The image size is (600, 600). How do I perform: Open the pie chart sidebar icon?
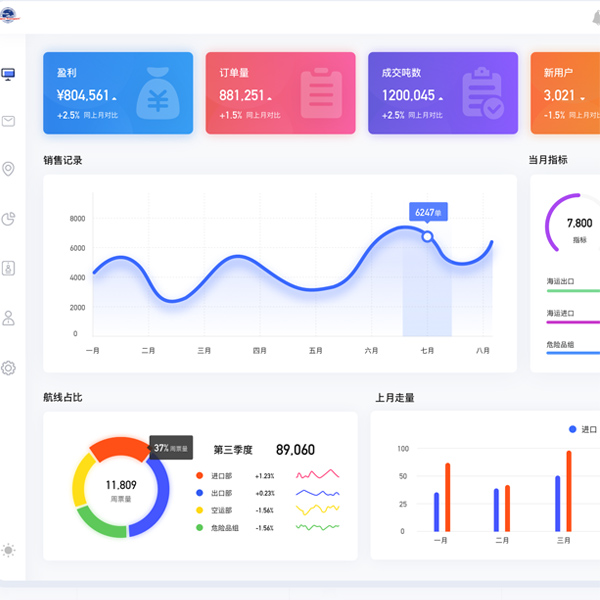click(9, 218)
